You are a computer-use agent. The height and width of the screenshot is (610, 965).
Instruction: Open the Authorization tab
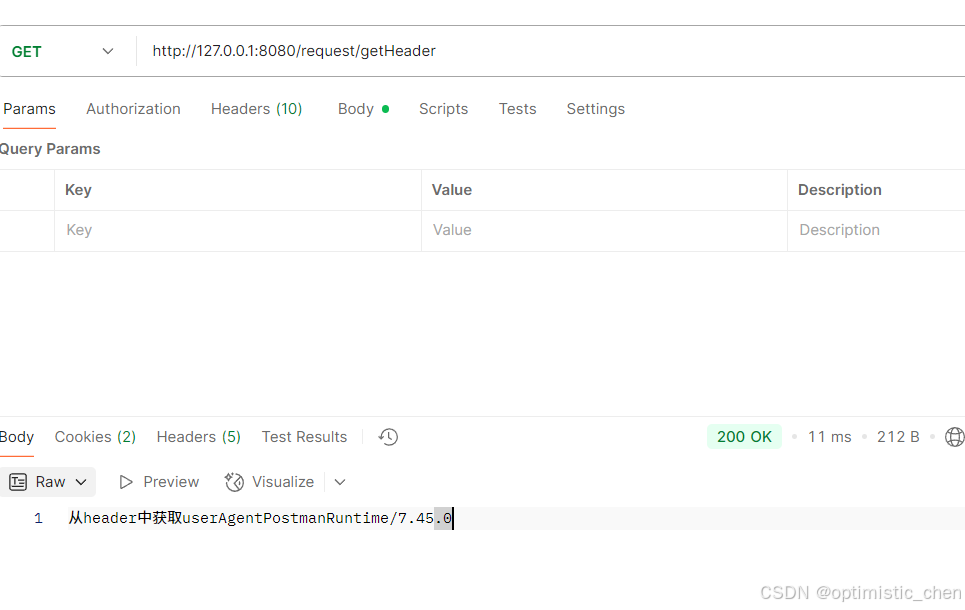point(134,109)
